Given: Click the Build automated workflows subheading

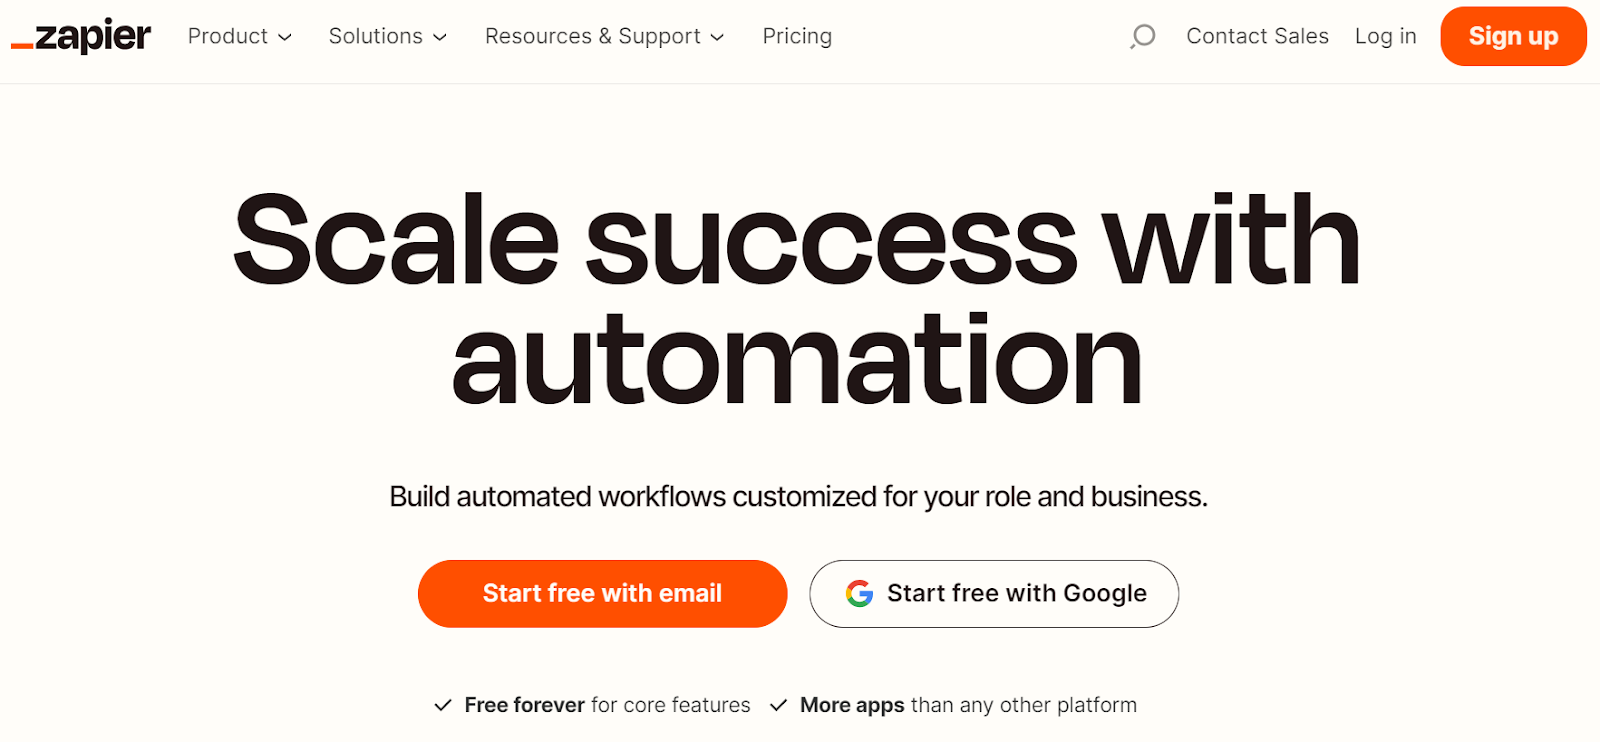Looking at the screenshot, I should (x=798, y=497).
